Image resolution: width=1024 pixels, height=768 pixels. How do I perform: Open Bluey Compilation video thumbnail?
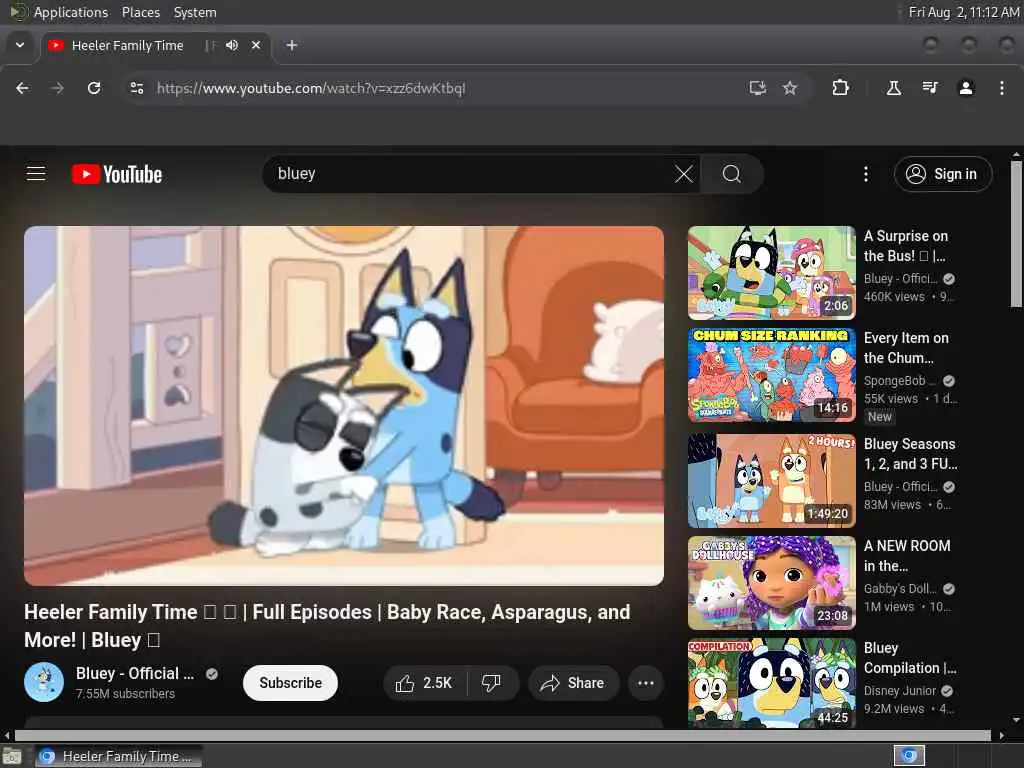[x=772, y=683]
